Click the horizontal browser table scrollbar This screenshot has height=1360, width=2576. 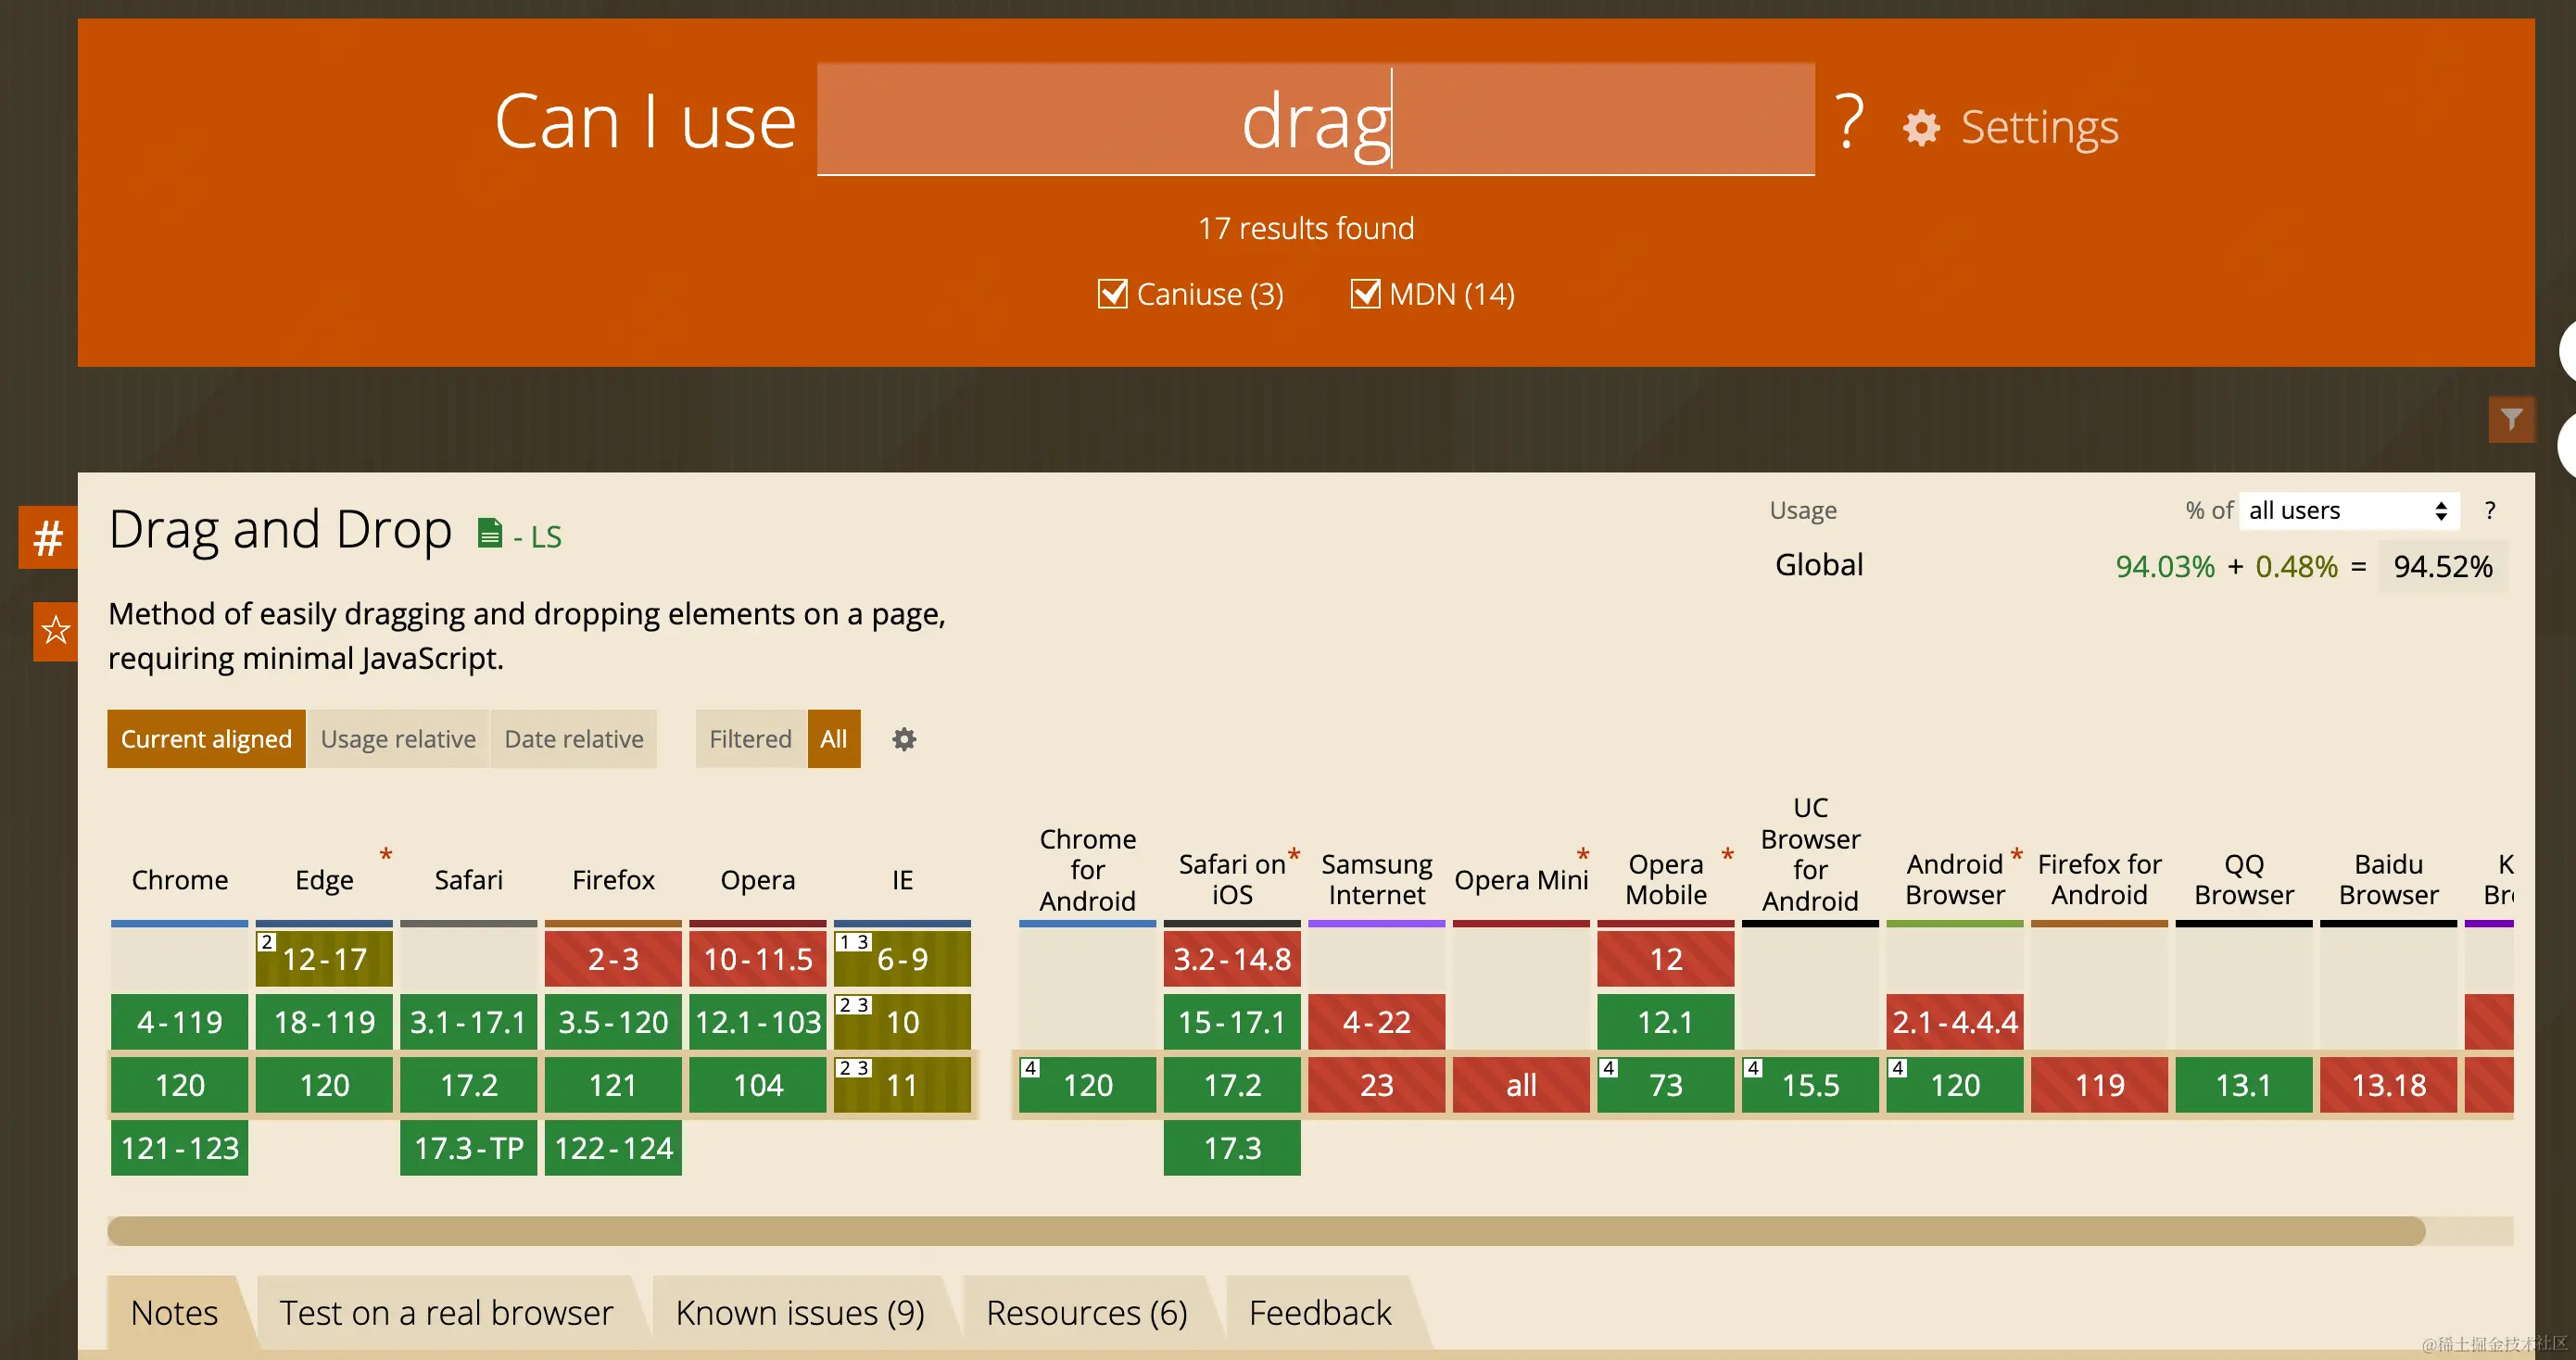1265,1230
